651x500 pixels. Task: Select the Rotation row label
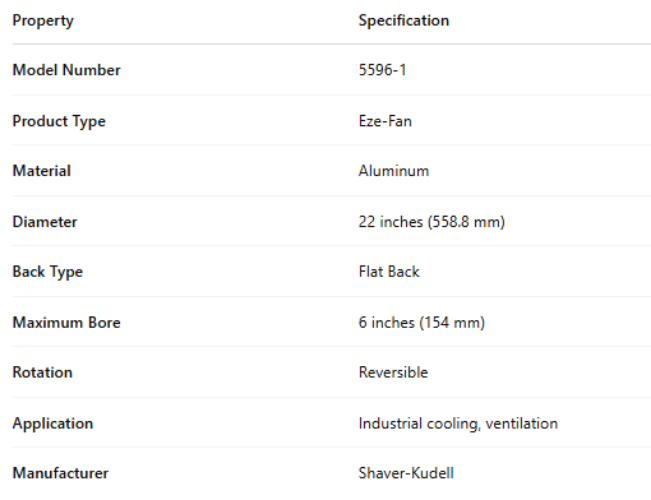click(x=42, y=372)
